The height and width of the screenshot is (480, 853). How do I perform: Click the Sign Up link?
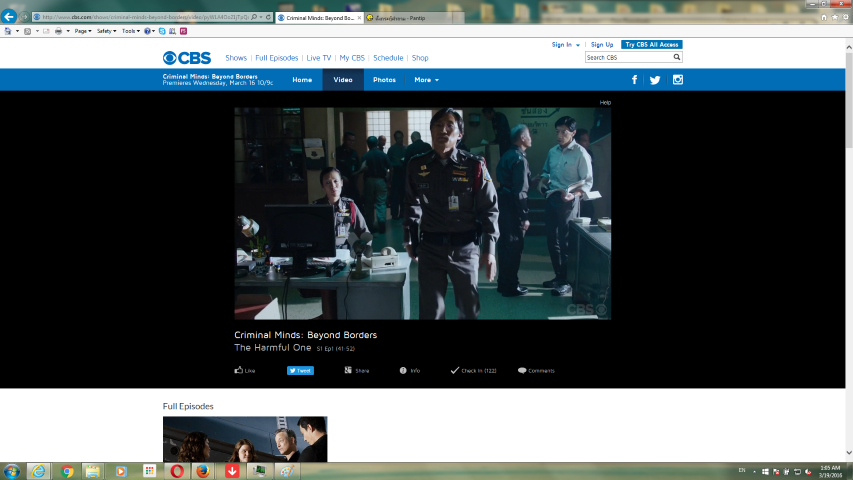tap(602, 45)
